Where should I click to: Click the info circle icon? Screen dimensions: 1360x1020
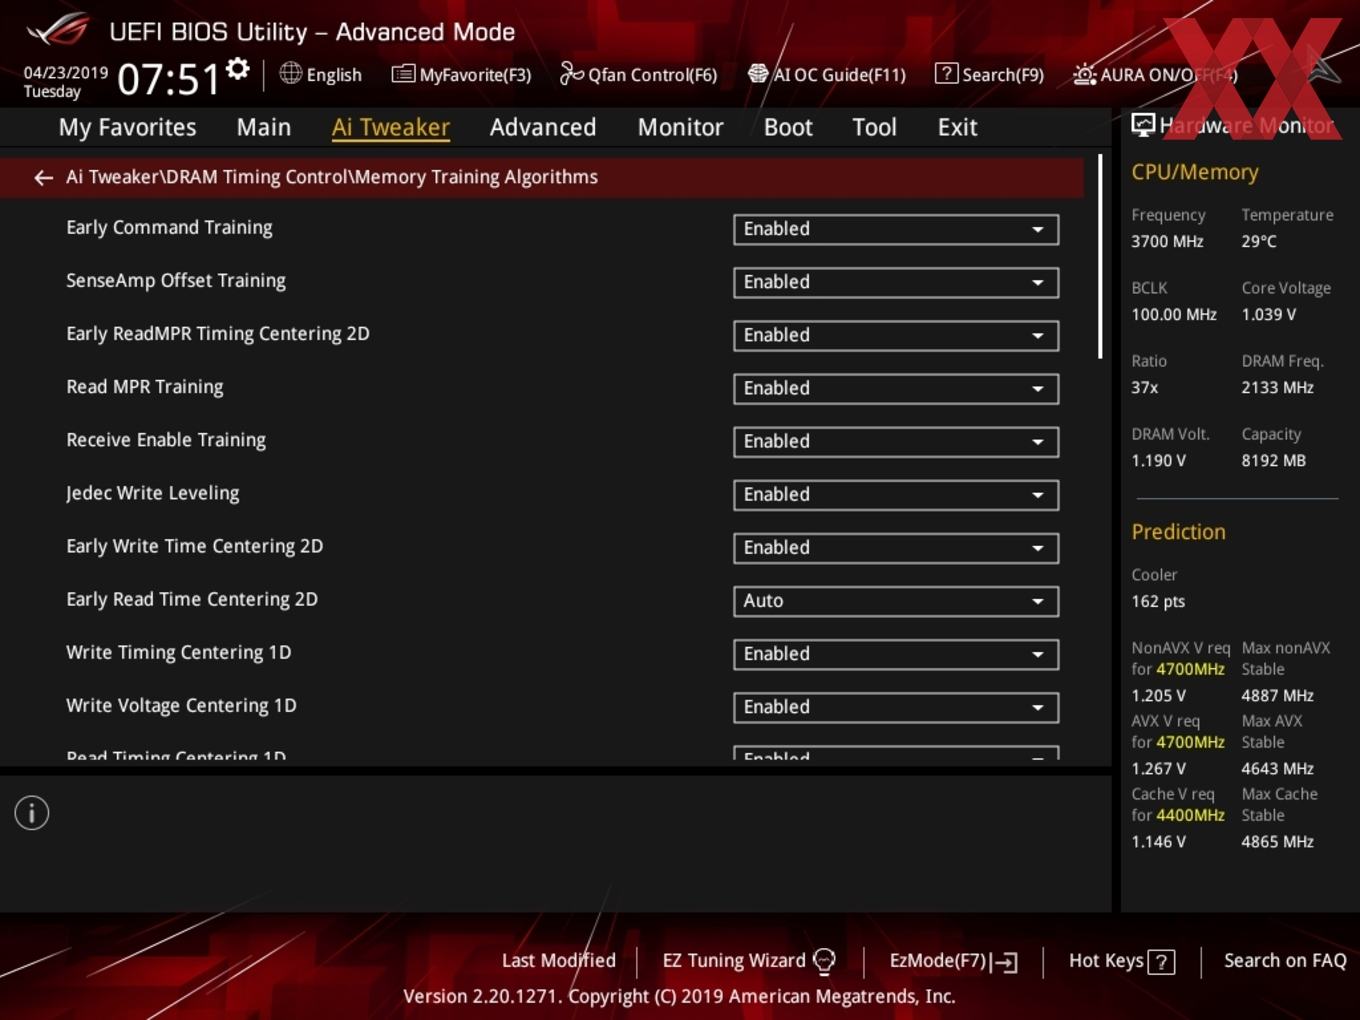[x=32, y=813]
